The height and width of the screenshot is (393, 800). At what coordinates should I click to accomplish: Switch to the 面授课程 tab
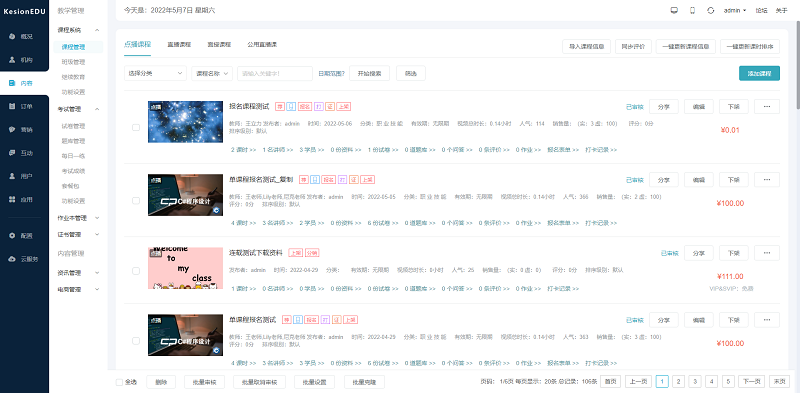219,44
